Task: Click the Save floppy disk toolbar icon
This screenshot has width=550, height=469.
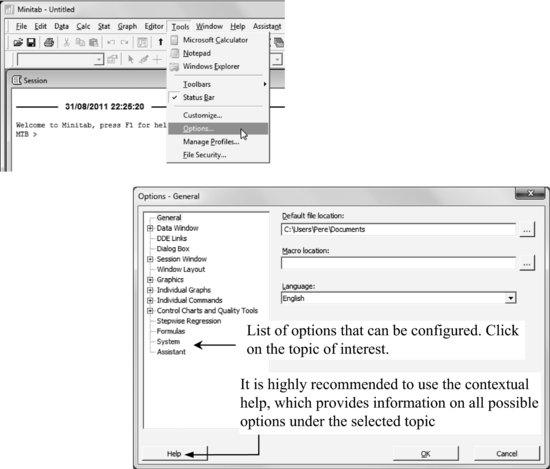Action: tap(31, 42)
